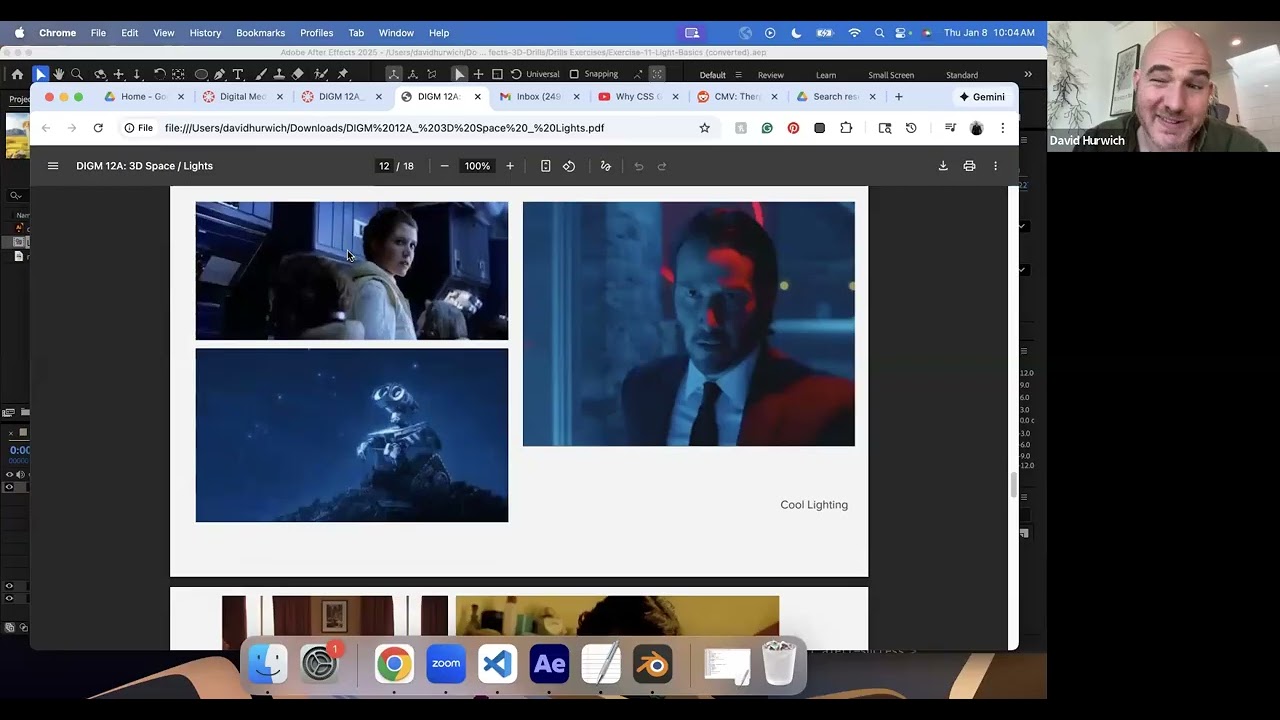Image resolution: width=1280 pixels, height=720 pixels.
Task: Open the PDF viewer more actions menu
Action: coord(995,166)
